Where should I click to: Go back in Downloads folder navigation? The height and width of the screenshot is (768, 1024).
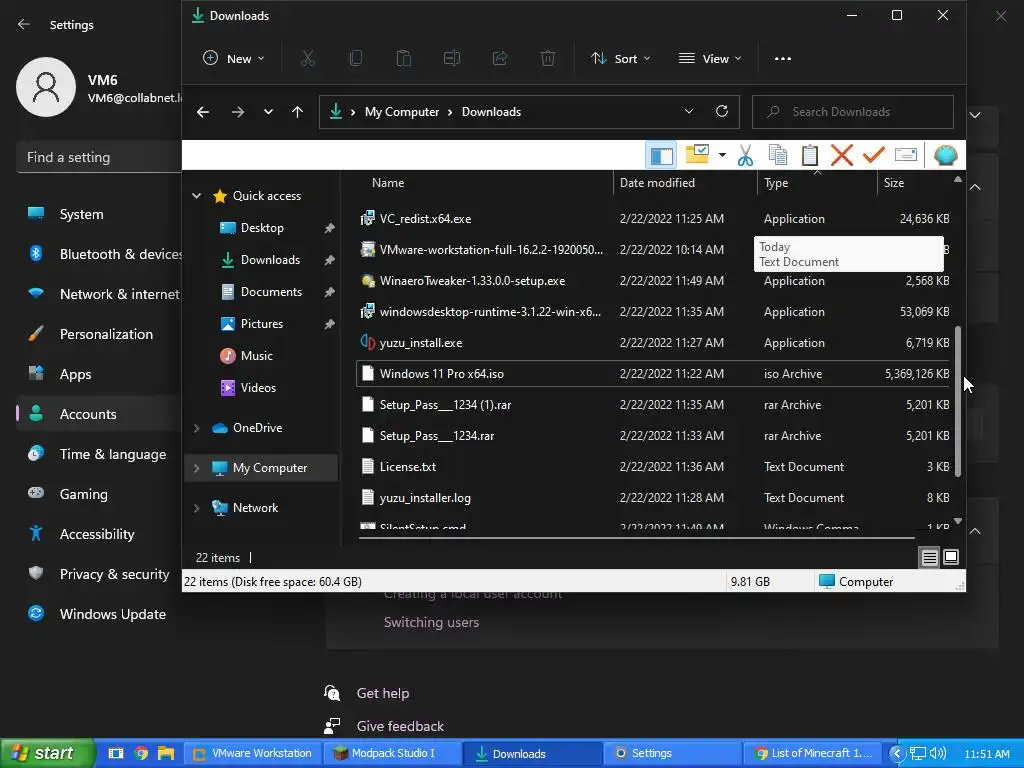203,112
